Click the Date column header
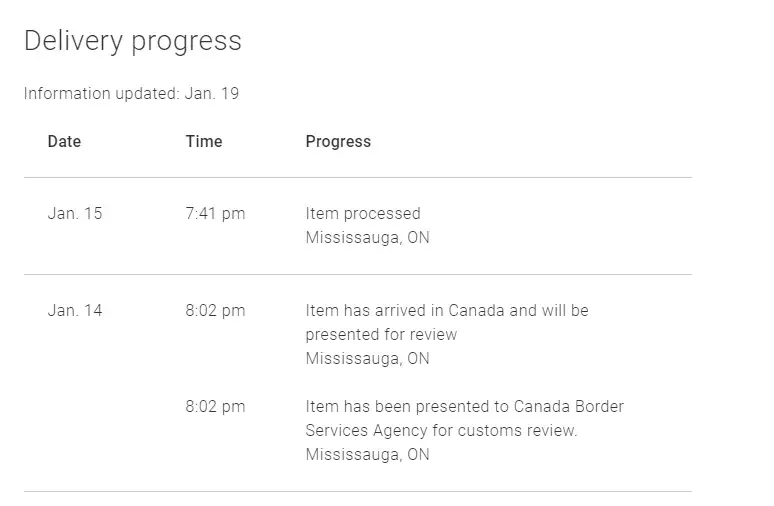 64,142
